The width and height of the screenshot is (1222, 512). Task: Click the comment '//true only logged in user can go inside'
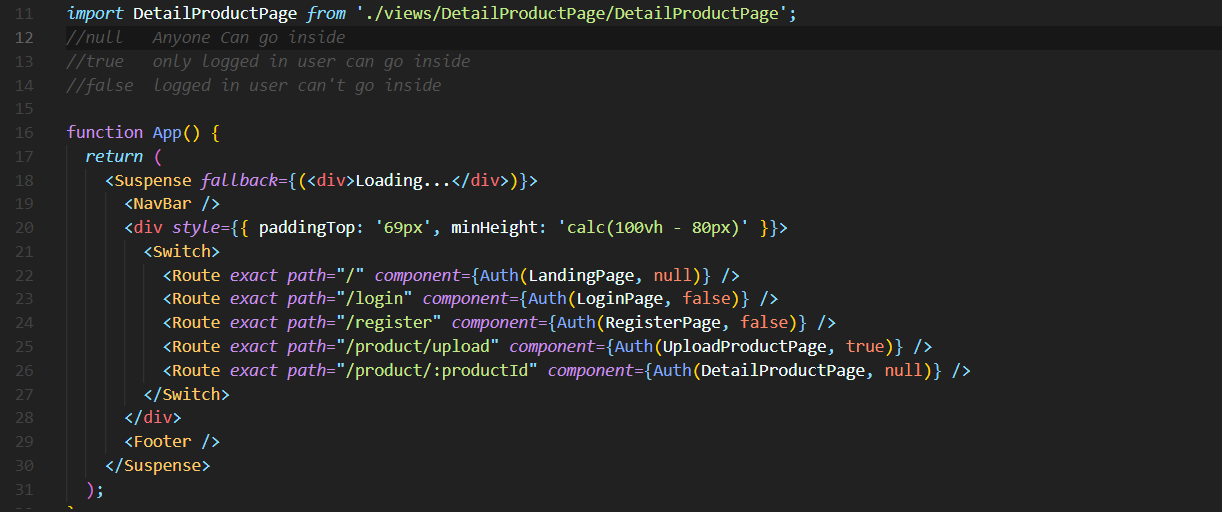[x=268, y=62]
